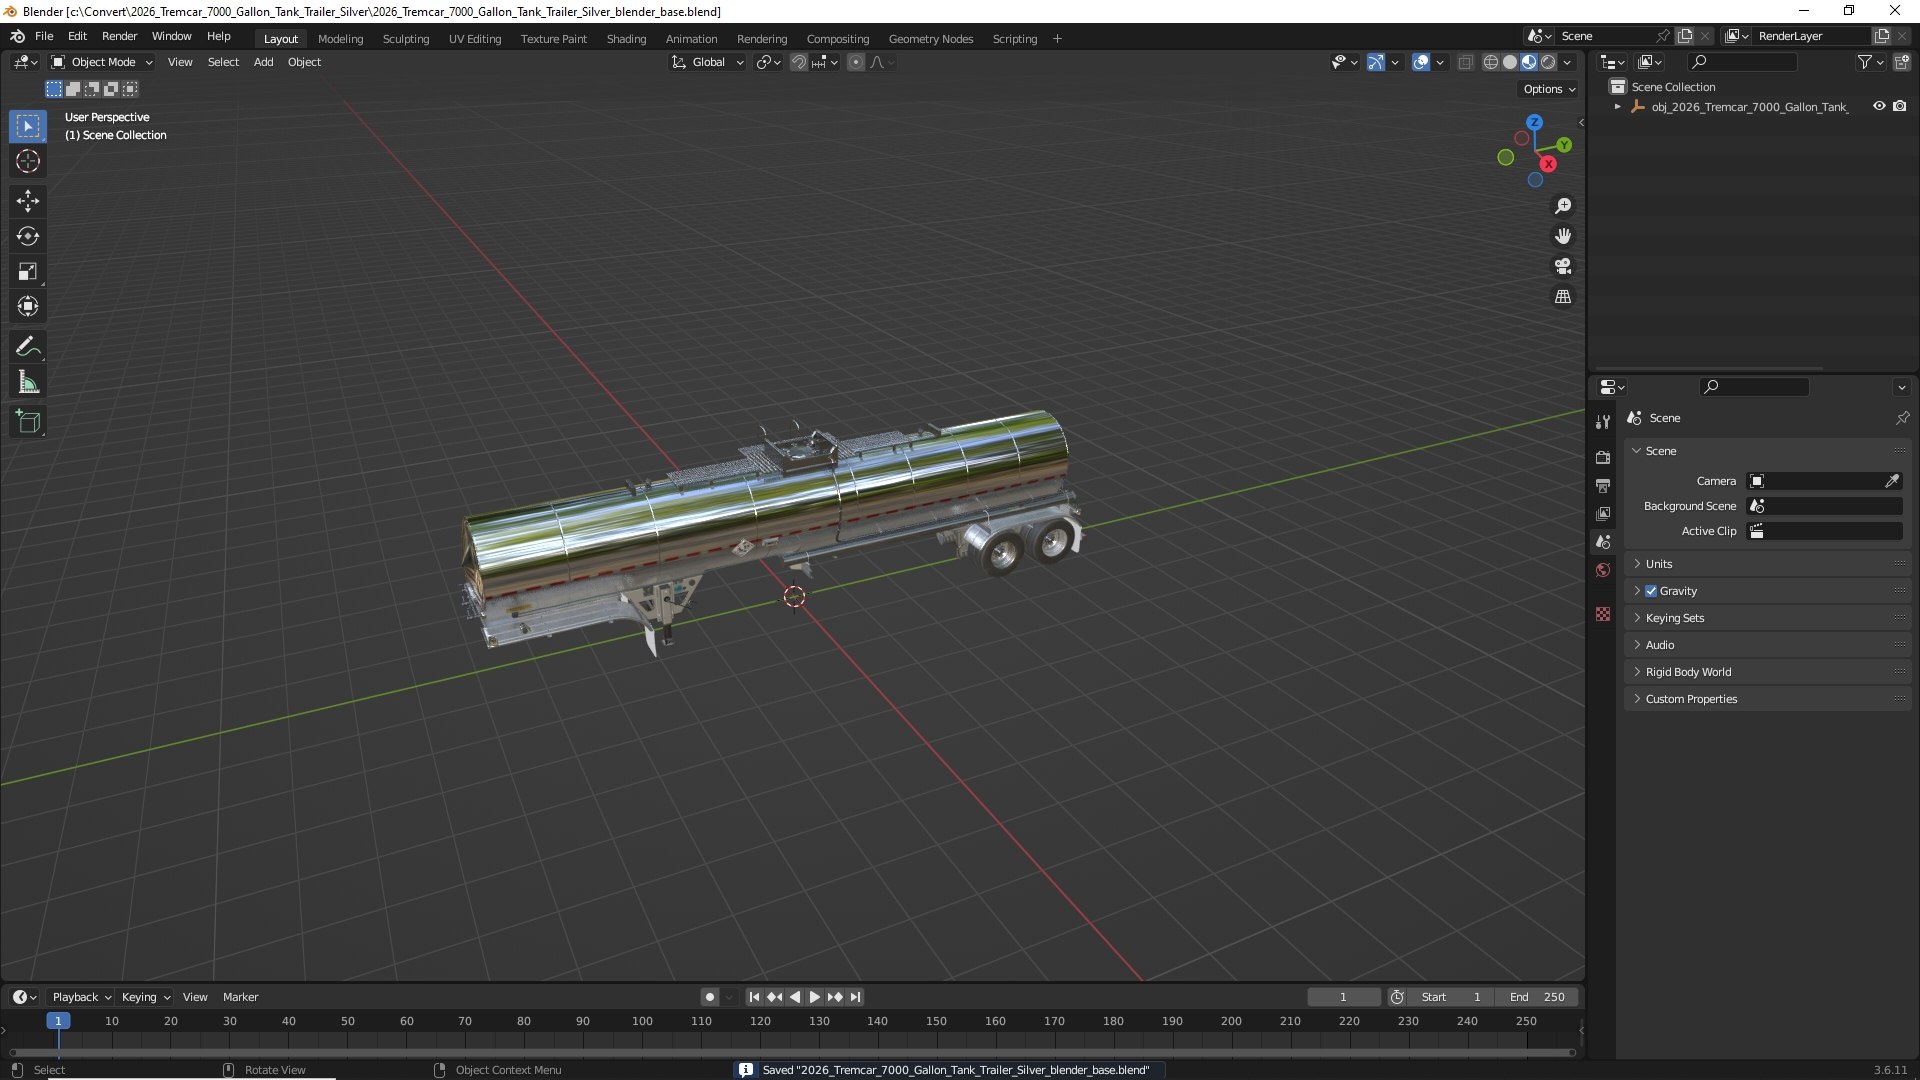Viewport: 1920px width, 1080px height.
Task: Expand obj_2026_Tremcar tree item arrow
Action: (x=1618, y=107)
